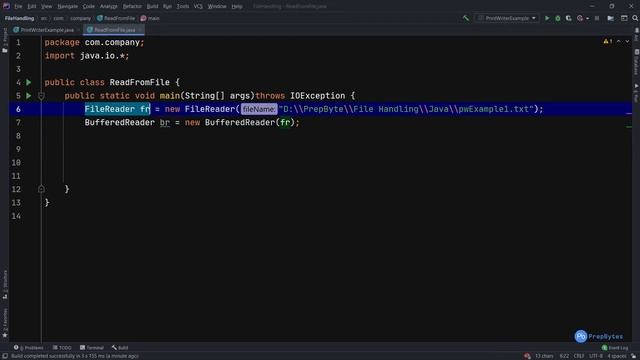
Task: Click the IntelliJ IDEA logo in title bar
Action: 6,6
